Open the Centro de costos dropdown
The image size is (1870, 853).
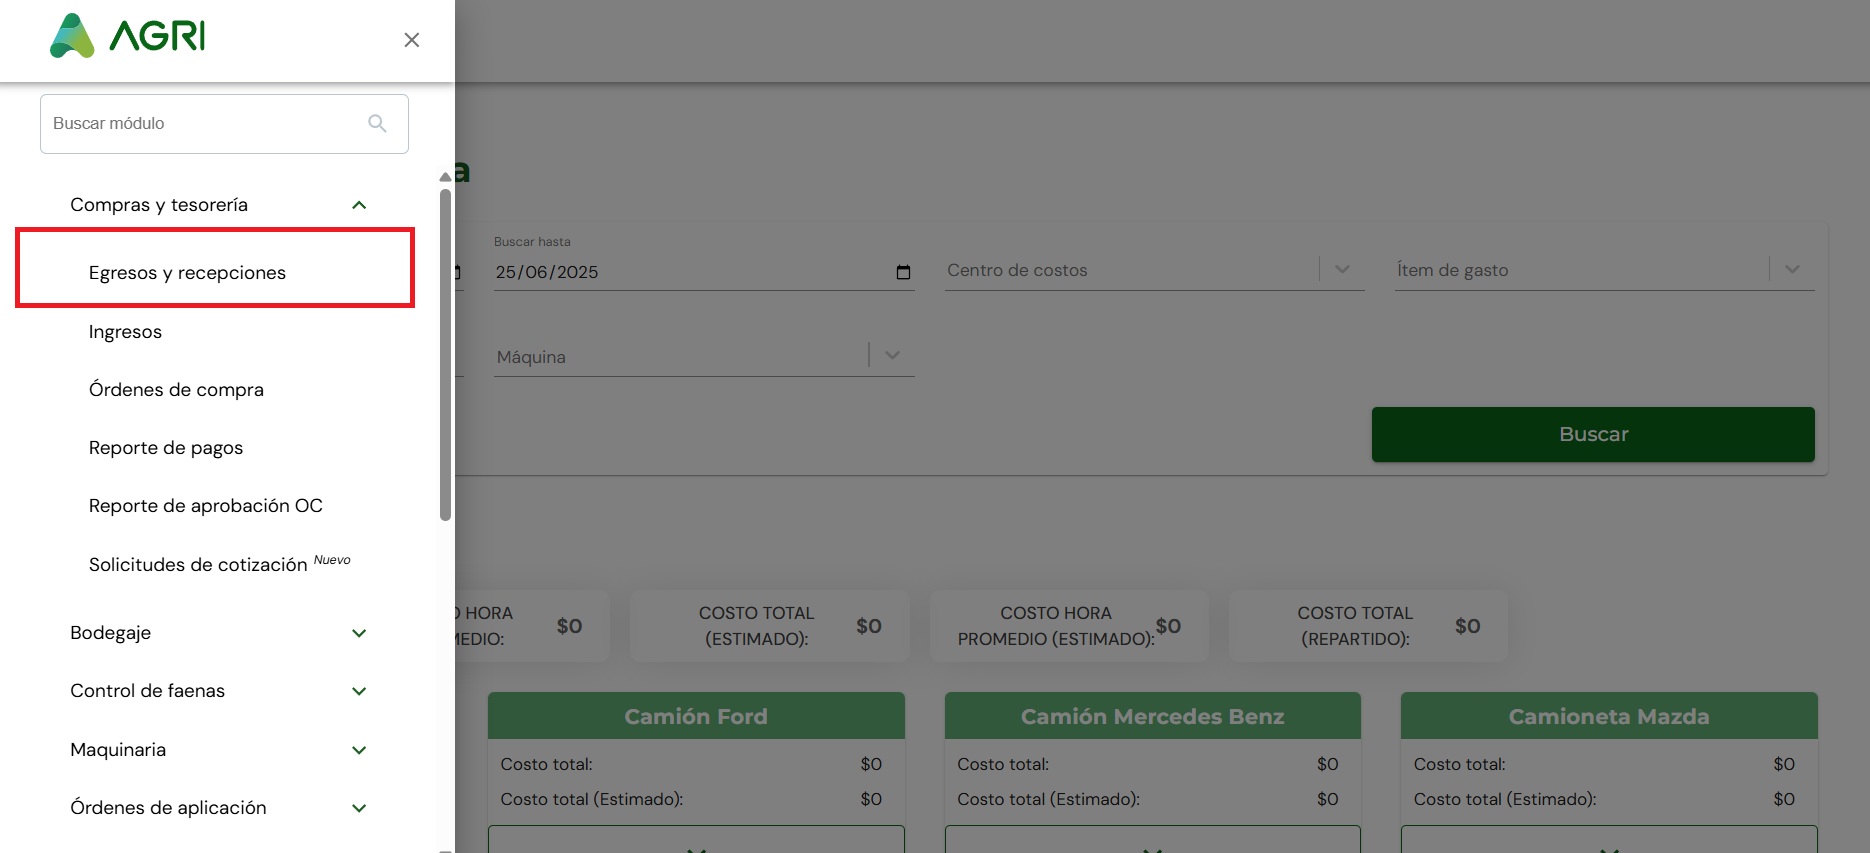tap(1155, 270)
